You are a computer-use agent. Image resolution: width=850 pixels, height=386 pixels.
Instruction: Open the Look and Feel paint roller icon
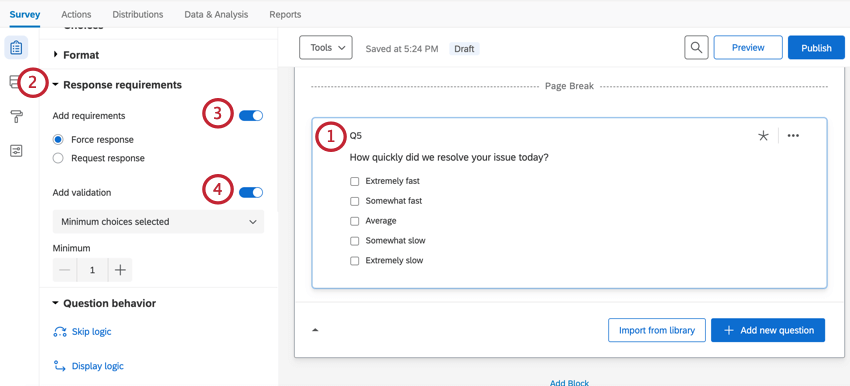(16, 116)
